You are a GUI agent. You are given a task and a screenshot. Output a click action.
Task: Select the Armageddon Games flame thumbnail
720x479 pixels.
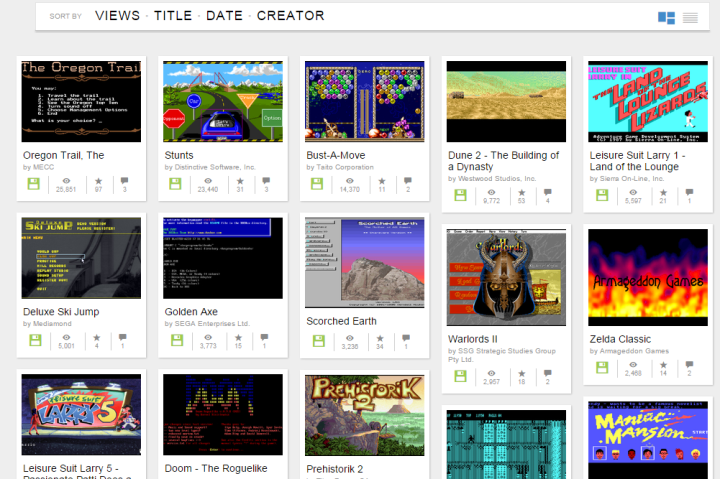click(x=647, y=277)
